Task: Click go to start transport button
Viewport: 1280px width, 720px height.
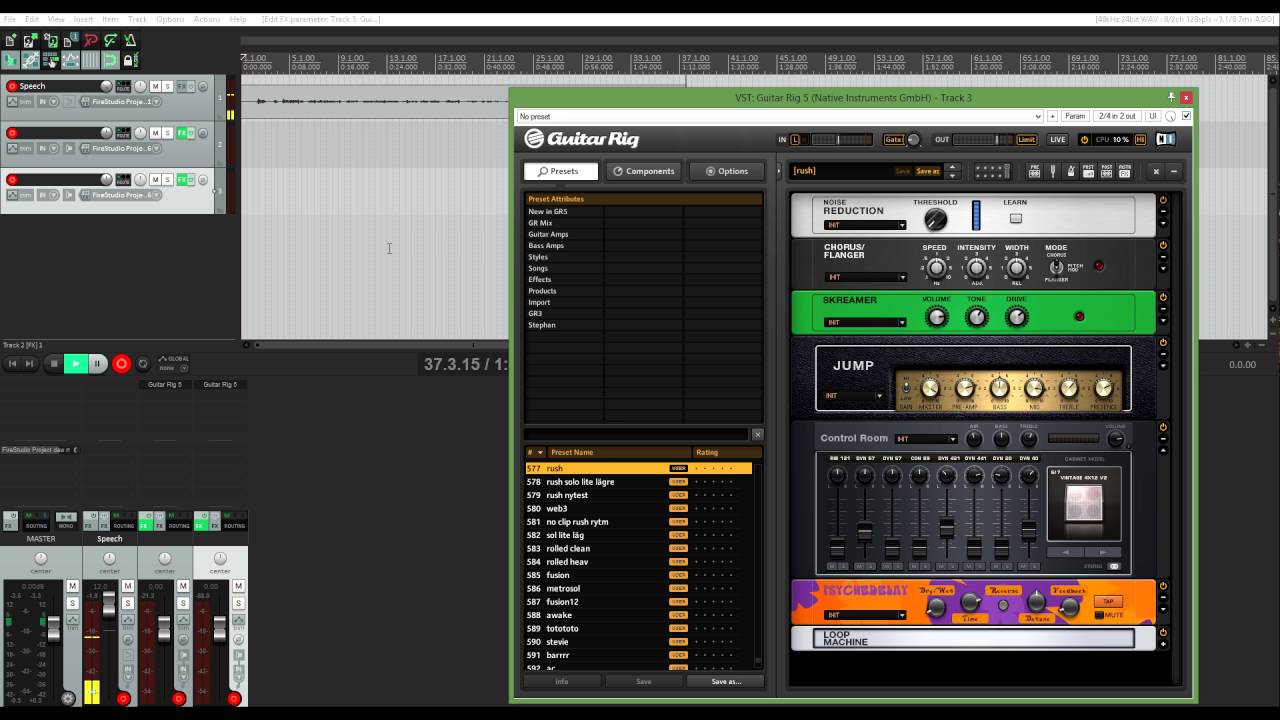Action: pos(12,364)
